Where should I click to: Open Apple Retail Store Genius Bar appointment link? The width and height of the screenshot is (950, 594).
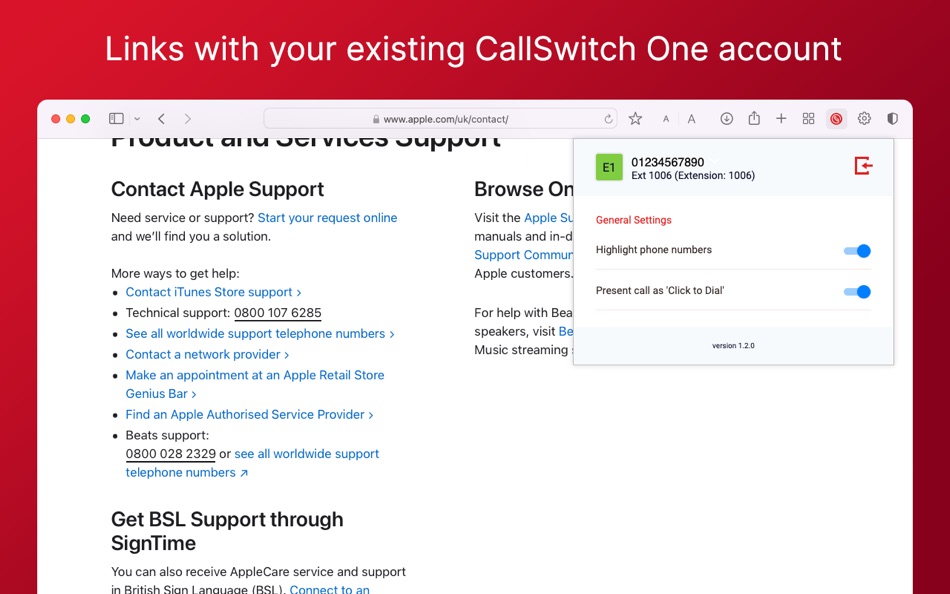coord(254,384)
